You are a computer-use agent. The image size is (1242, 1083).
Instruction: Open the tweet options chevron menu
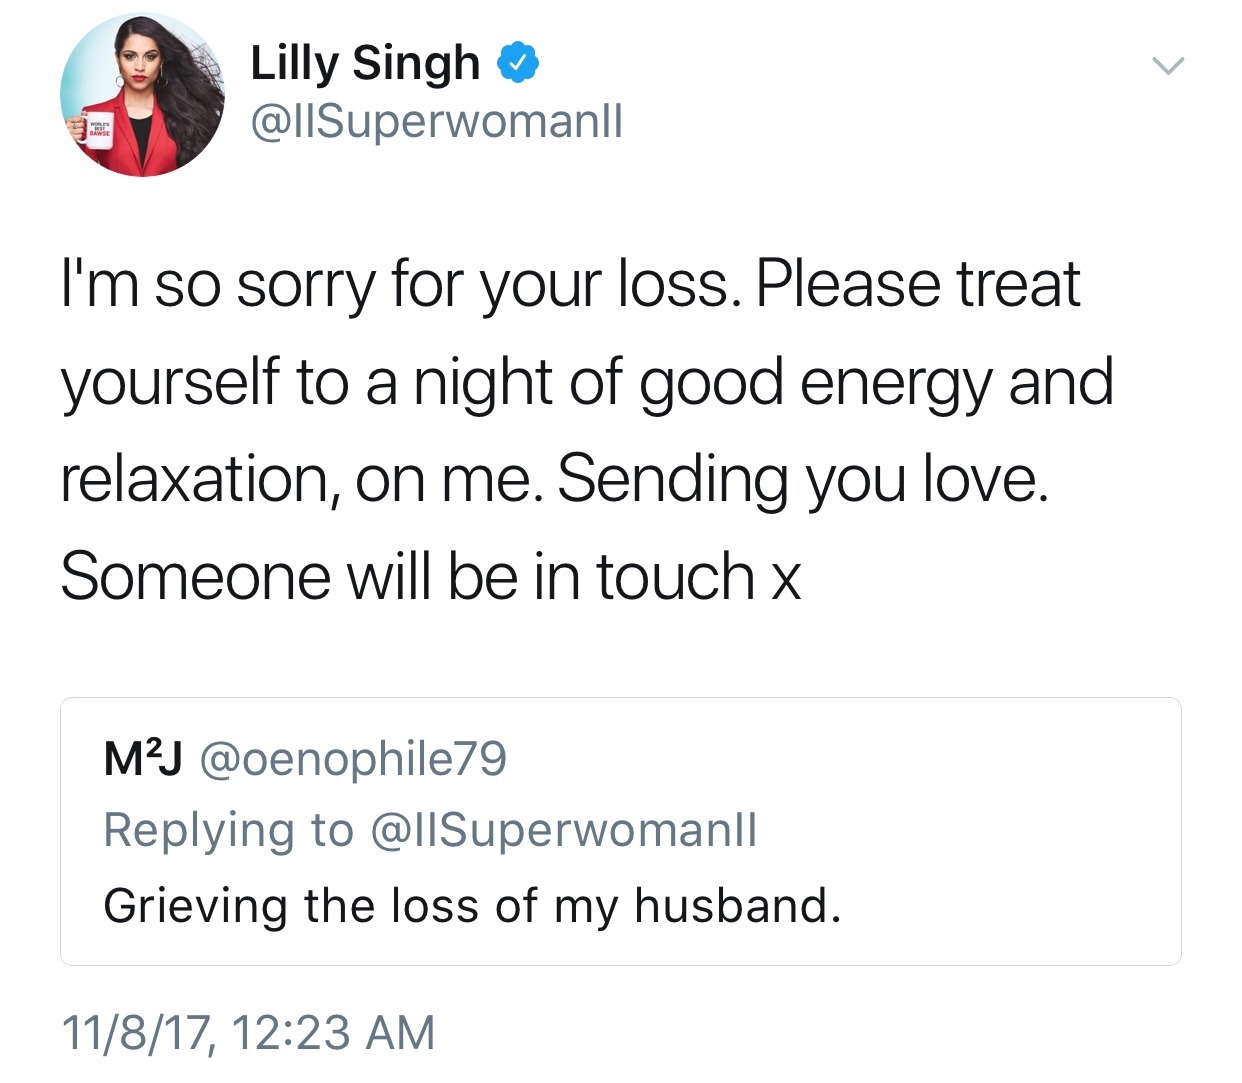pyautogui.click(x=1166, y=67)
